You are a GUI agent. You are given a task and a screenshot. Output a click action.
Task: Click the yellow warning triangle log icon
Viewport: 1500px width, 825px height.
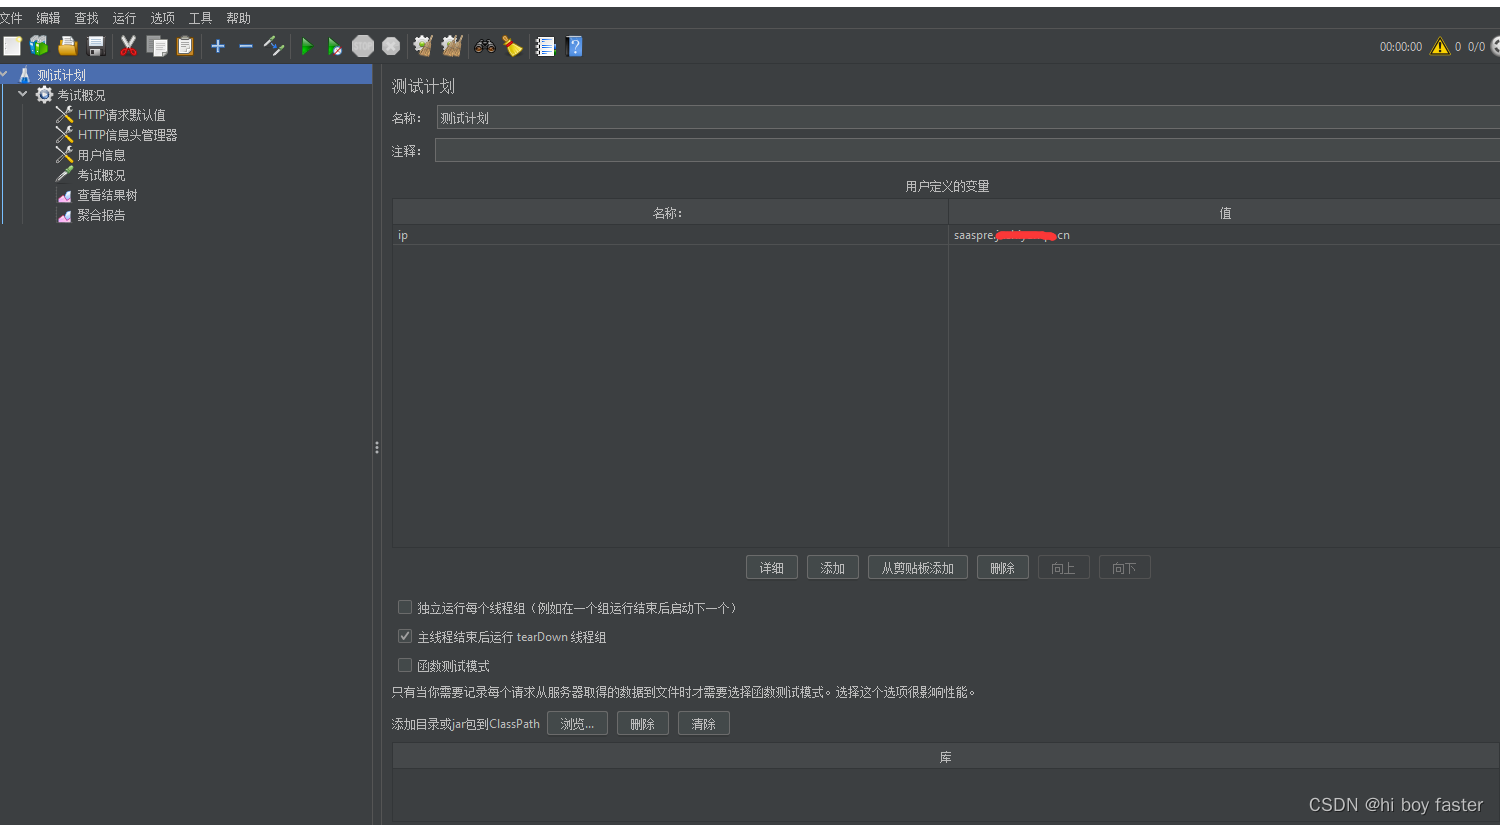click(x=1440, y=46)
